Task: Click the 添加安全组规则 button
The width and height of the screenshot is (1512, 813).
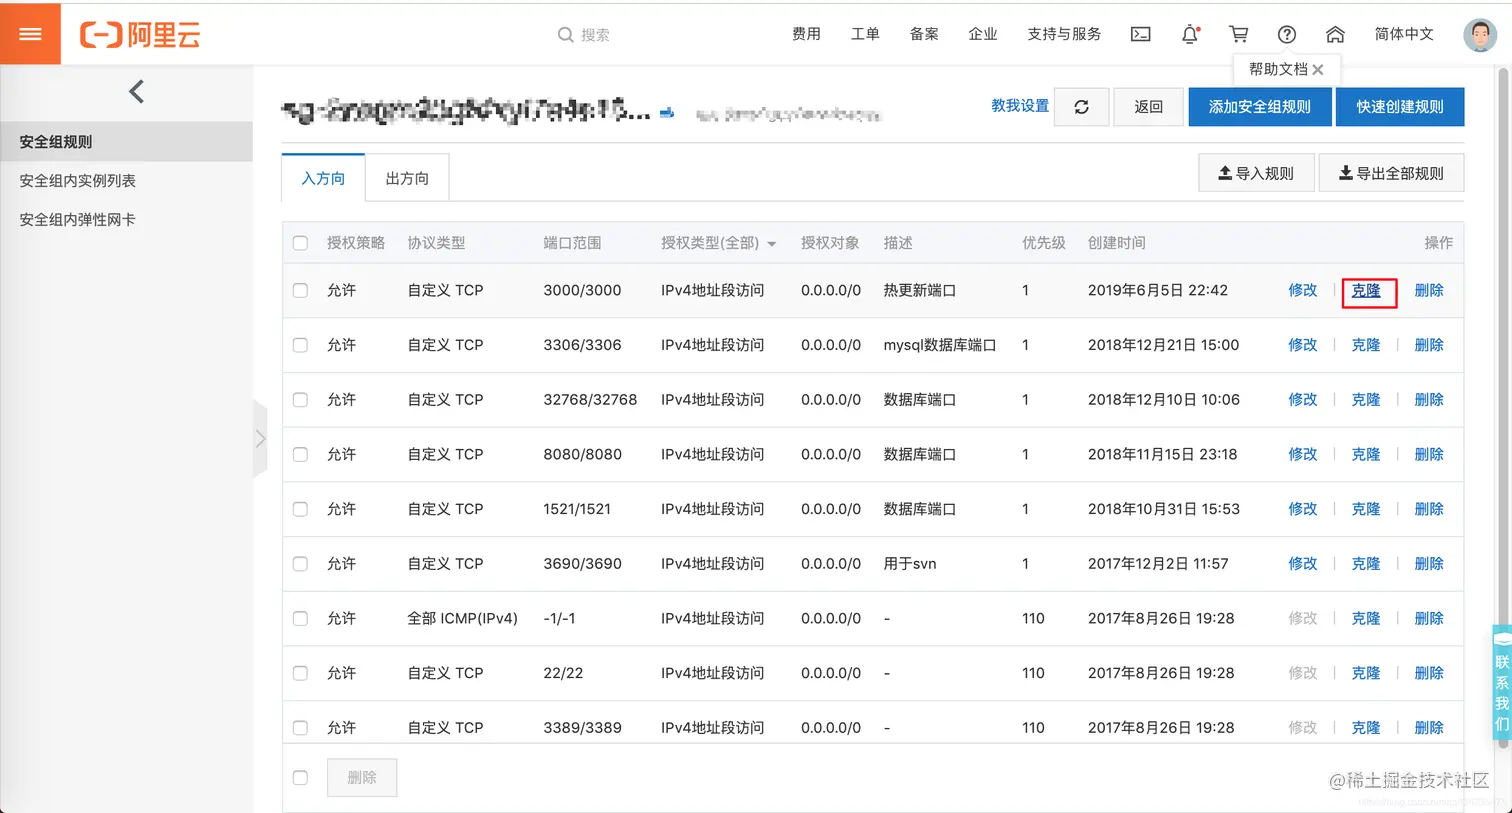Action: pos(1260,107)
